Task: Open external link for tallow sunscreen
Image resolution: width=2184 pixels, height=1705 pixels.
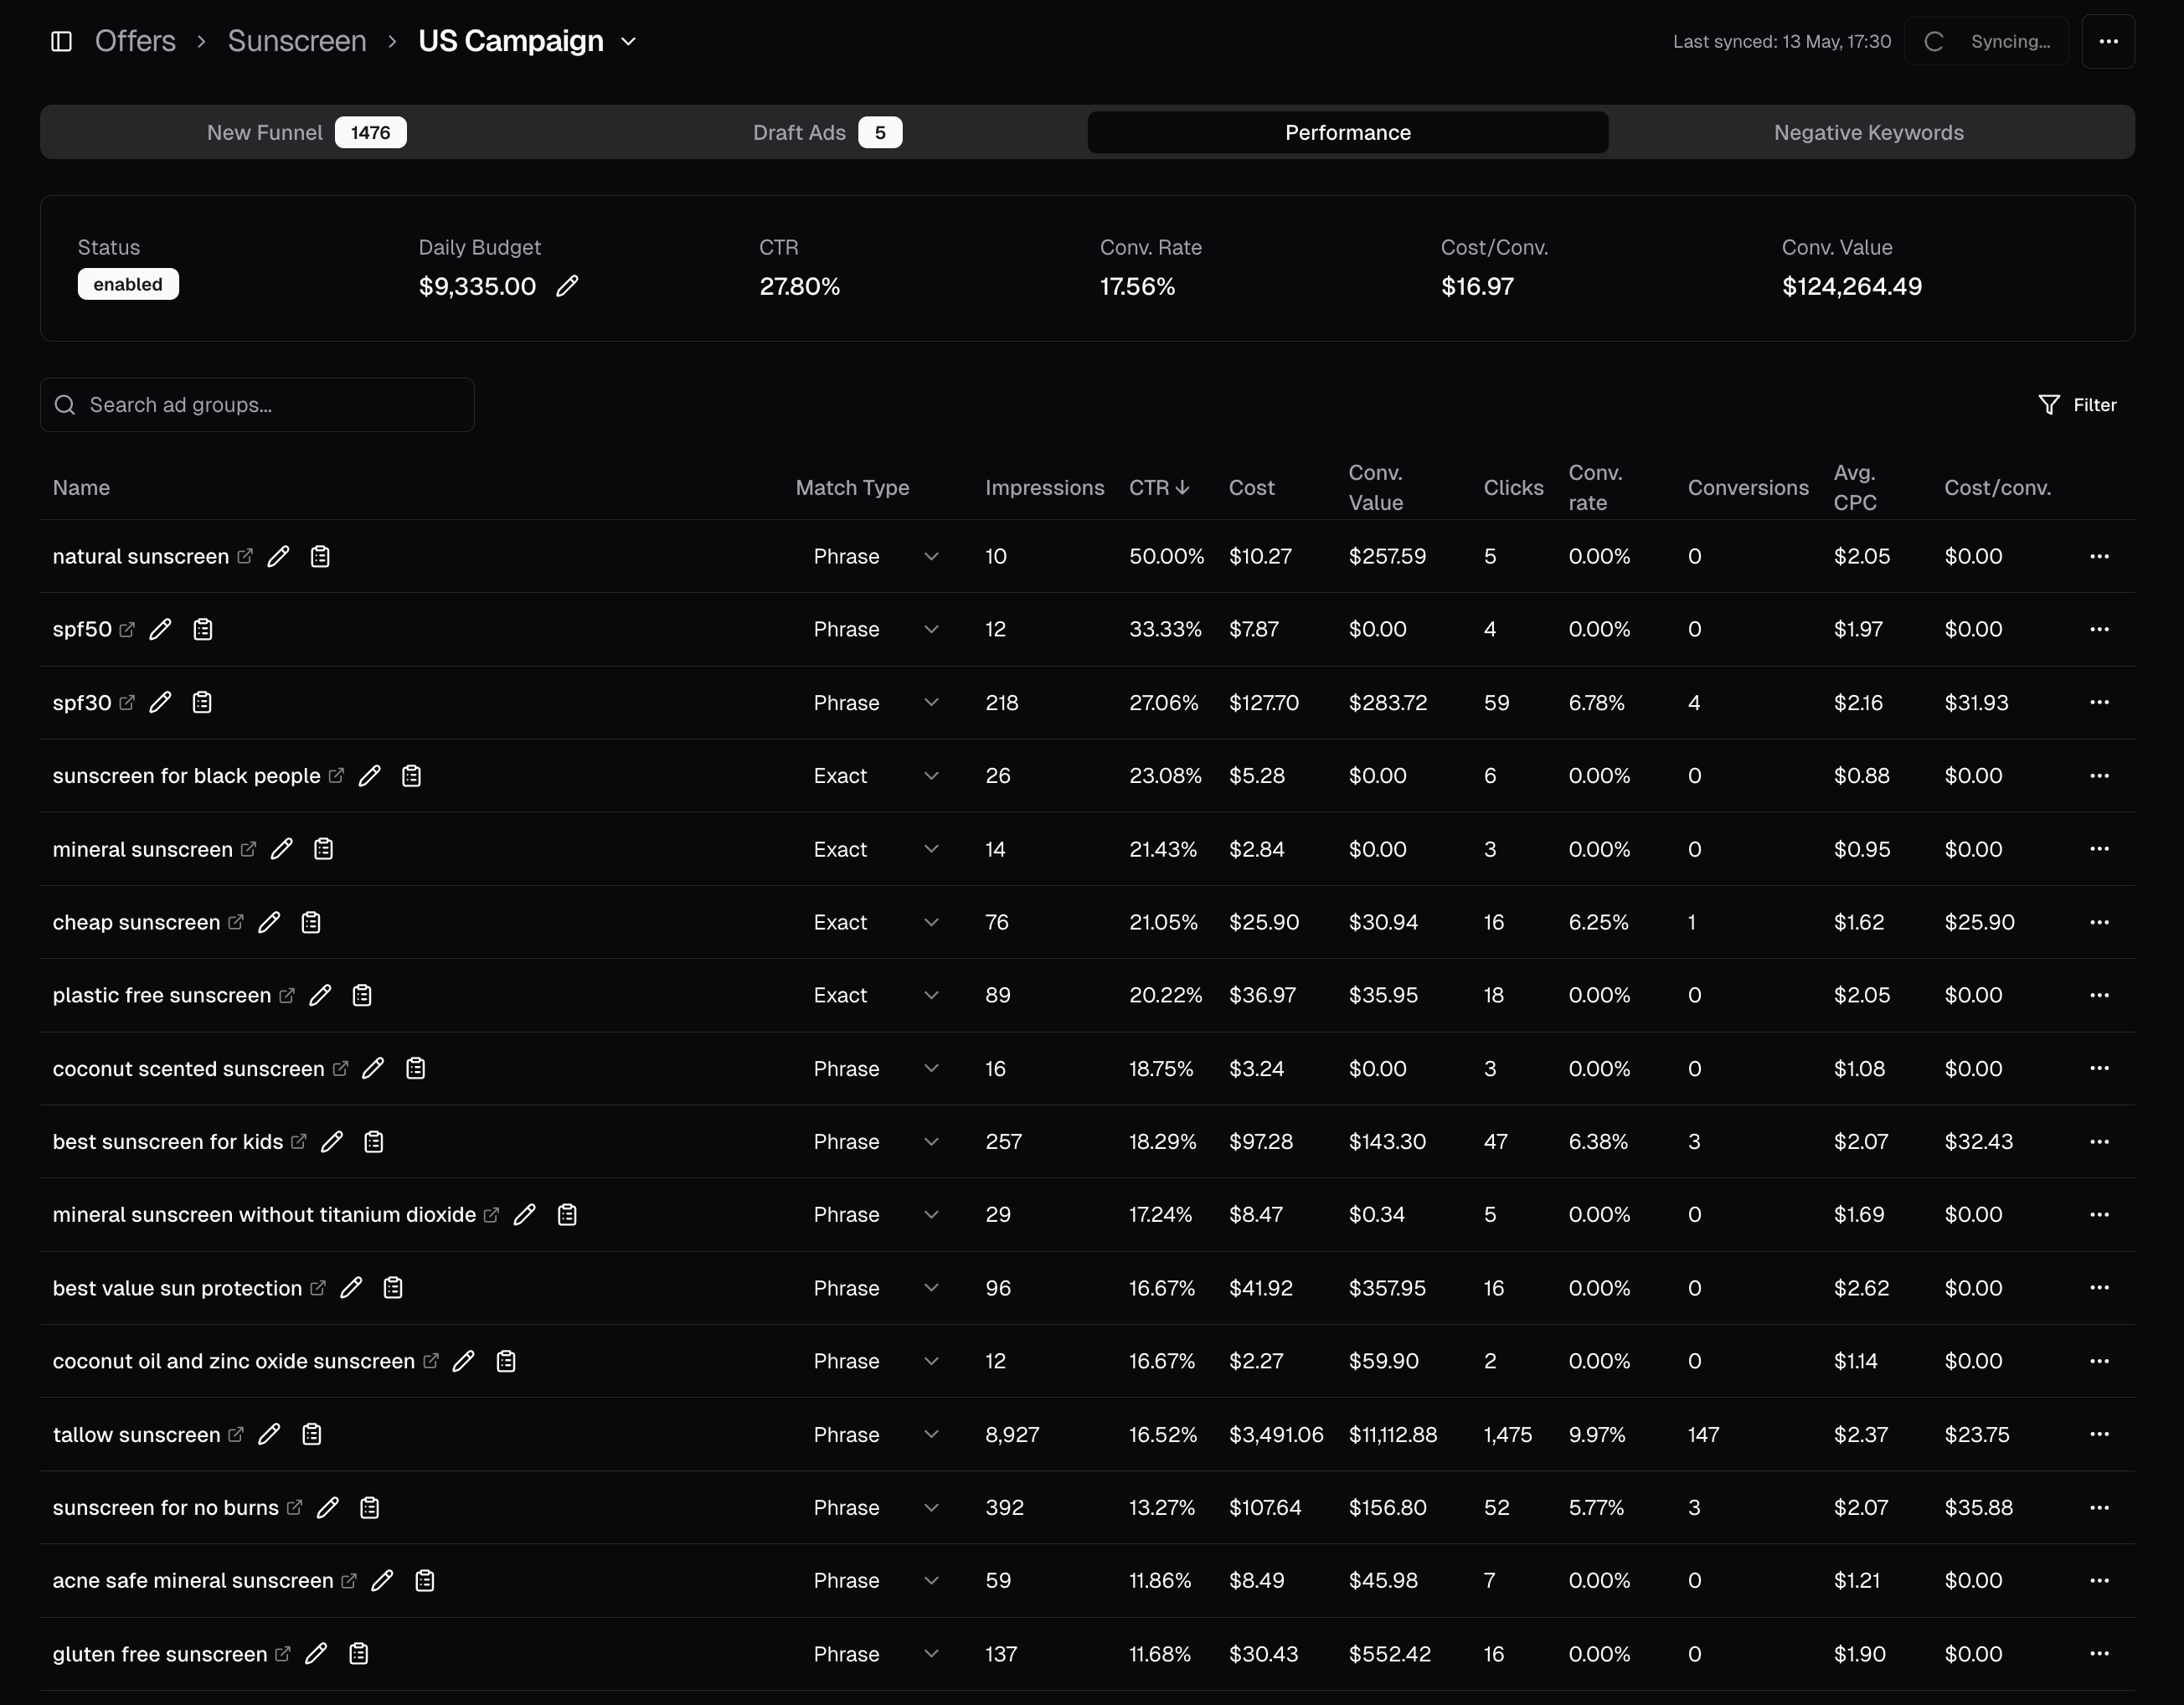Action: (236, 1434)
